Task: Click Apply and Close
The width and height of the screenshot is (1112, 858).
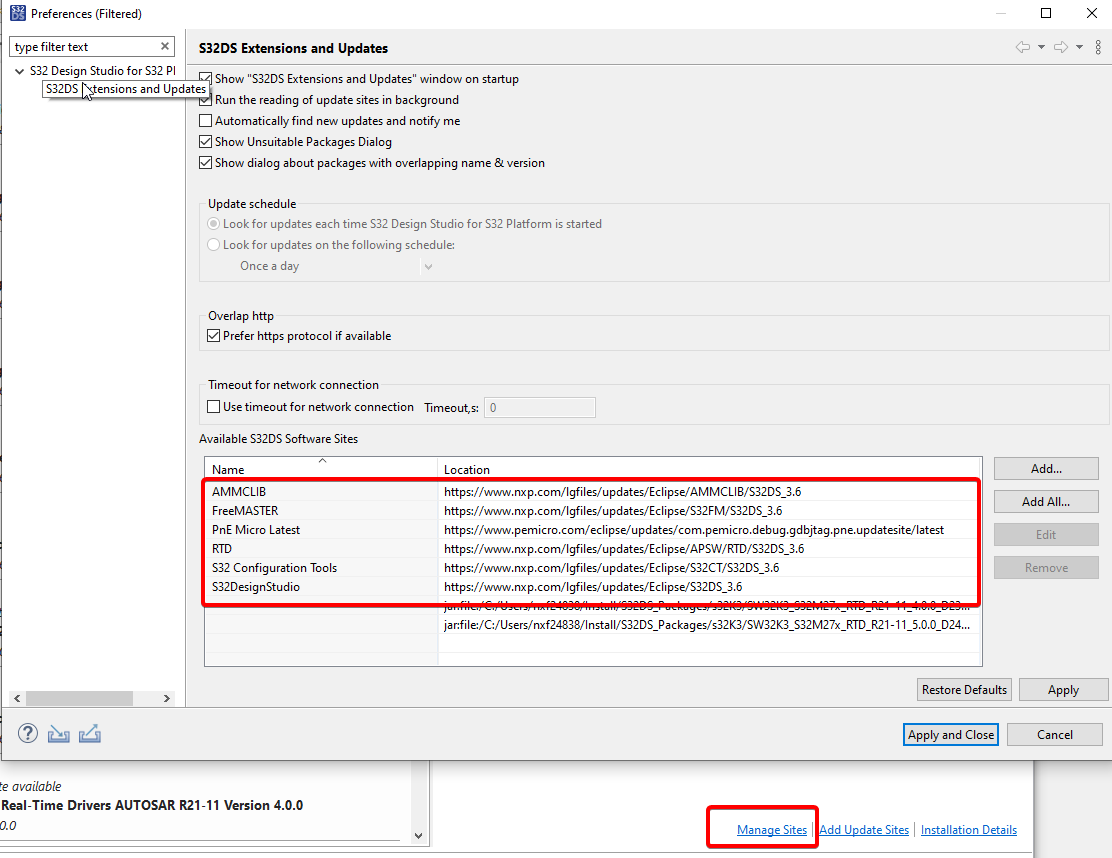Action: (x=951, y=735)
